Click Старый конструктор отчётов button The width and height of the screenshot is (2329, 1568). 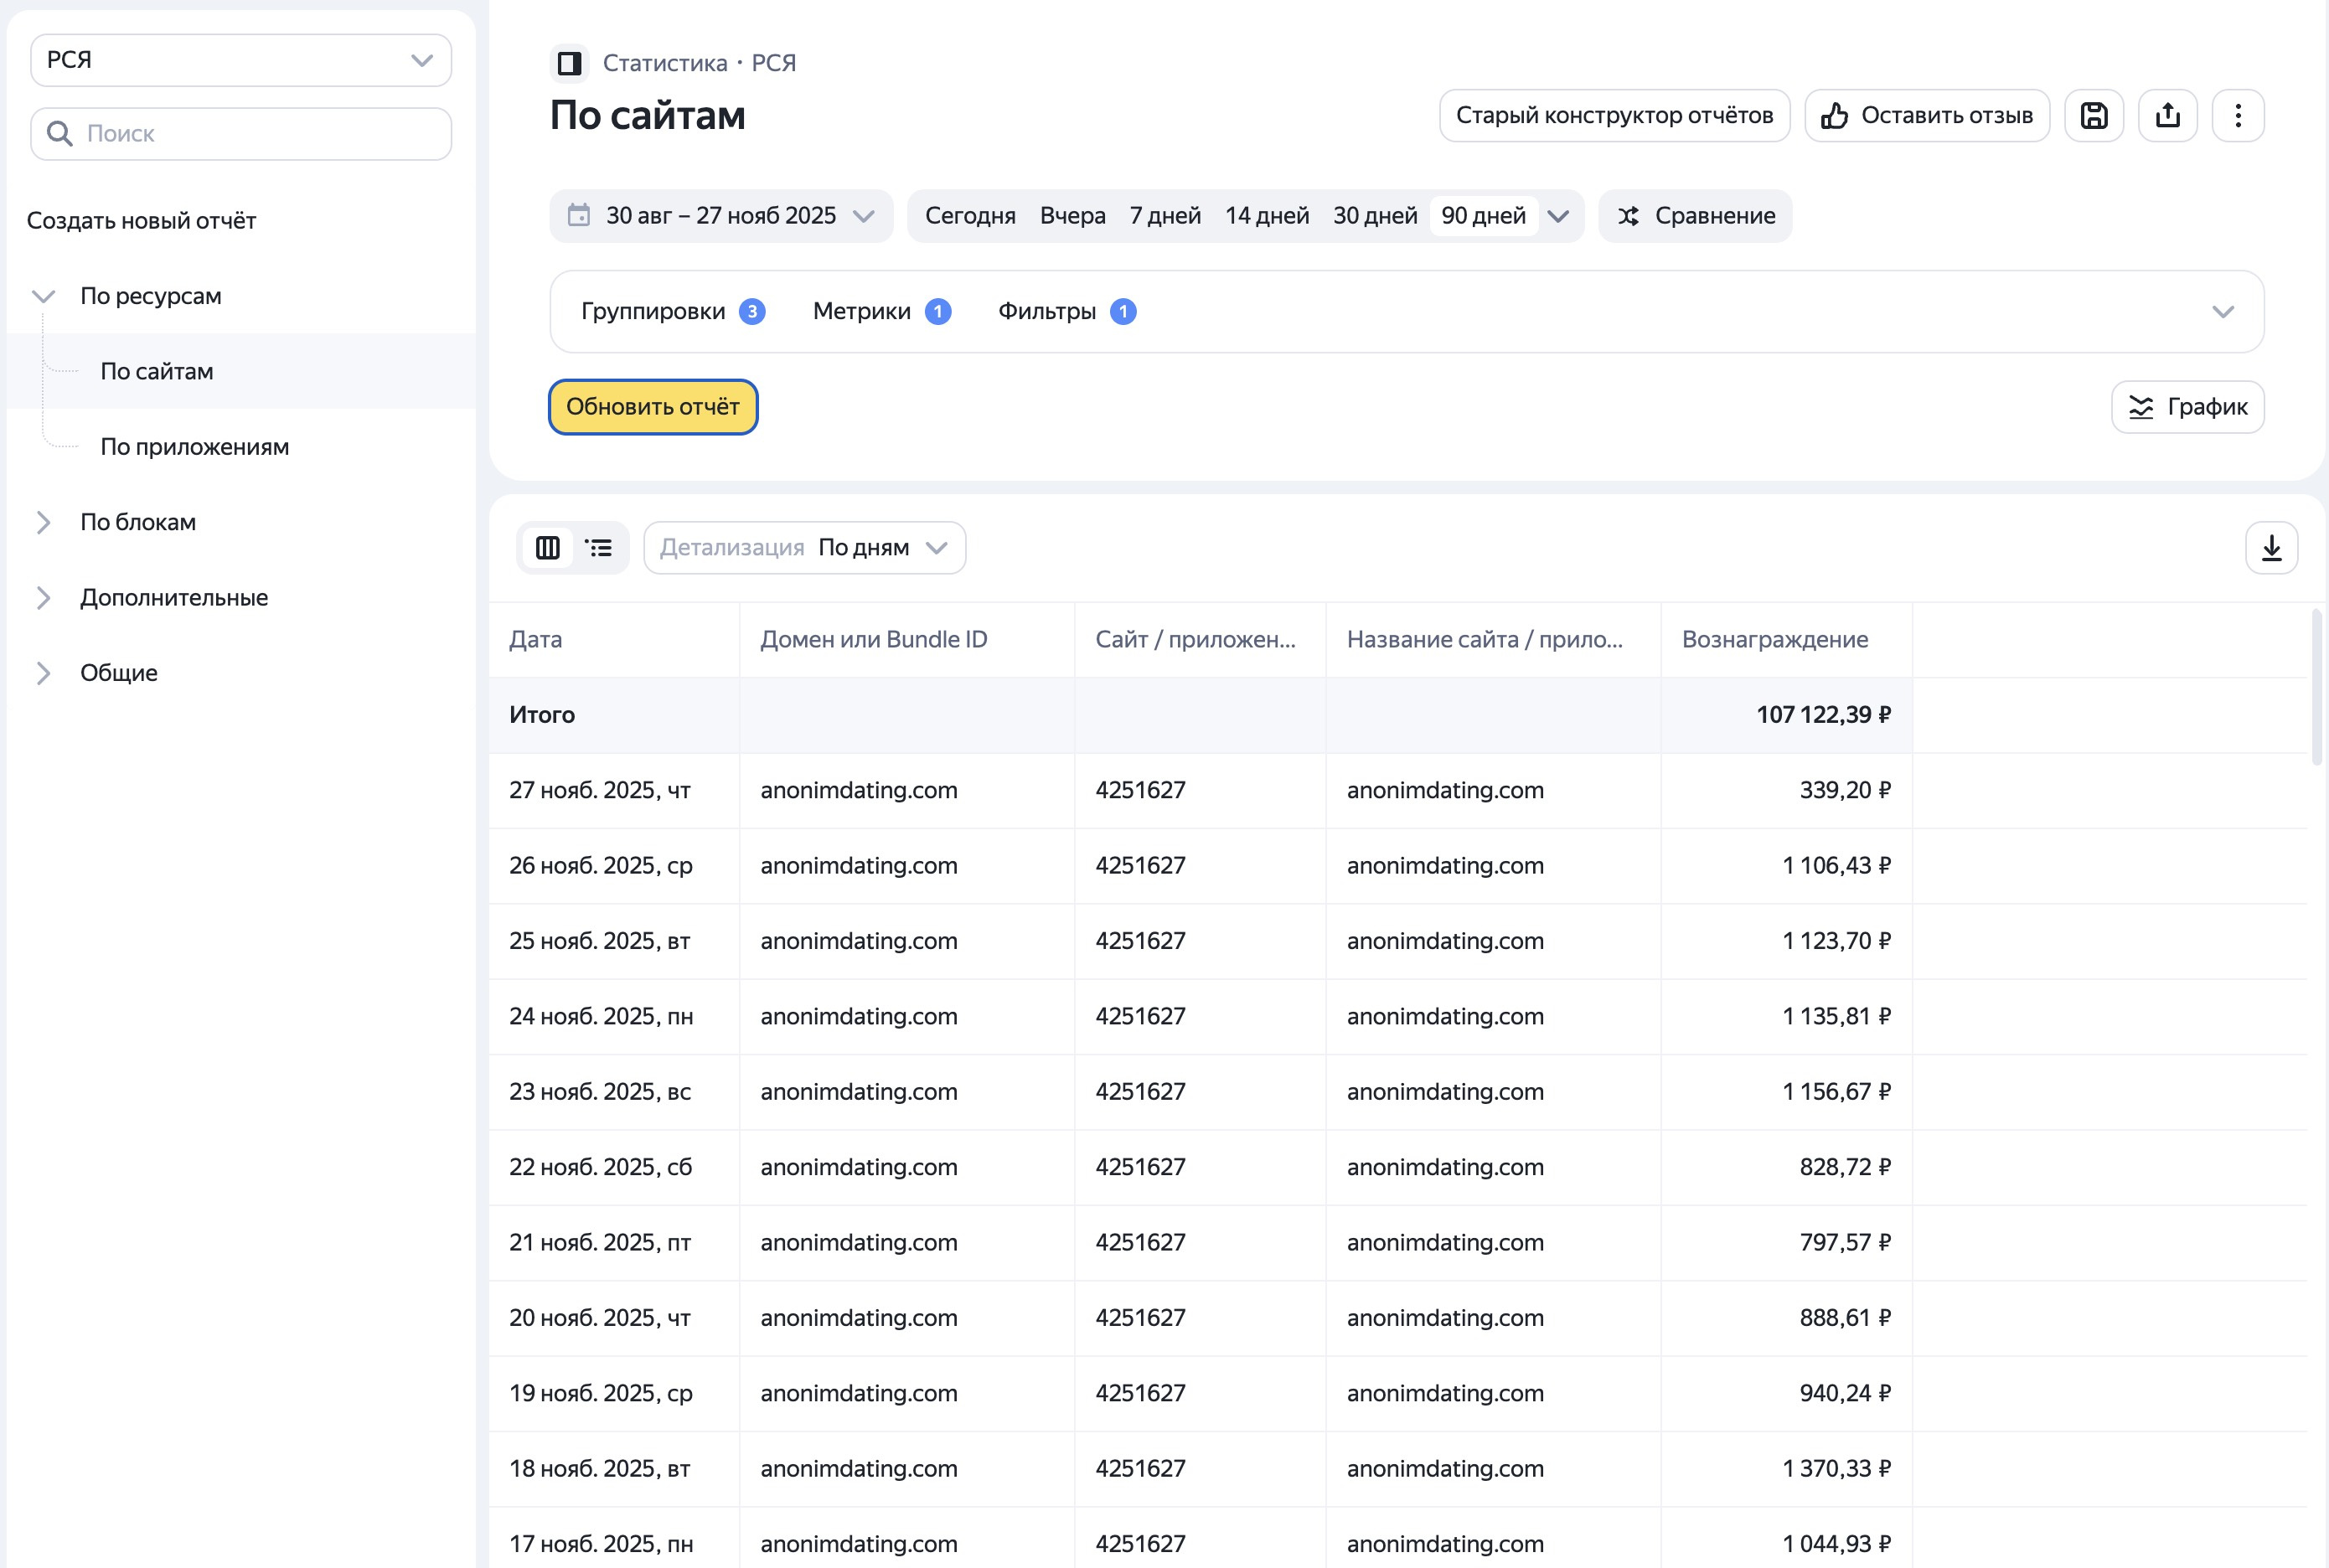(x=1614, y=116)
